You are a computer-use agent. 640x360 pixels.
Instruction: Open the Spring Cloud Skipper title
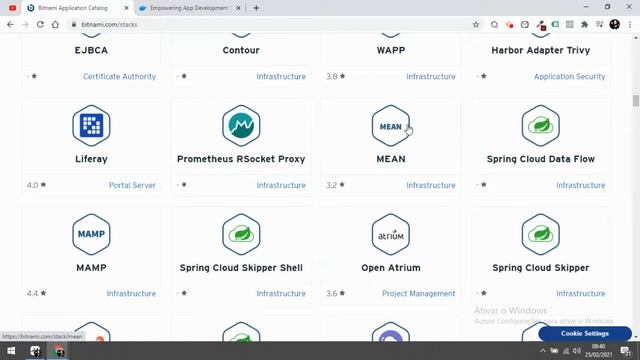coord(540,268)
